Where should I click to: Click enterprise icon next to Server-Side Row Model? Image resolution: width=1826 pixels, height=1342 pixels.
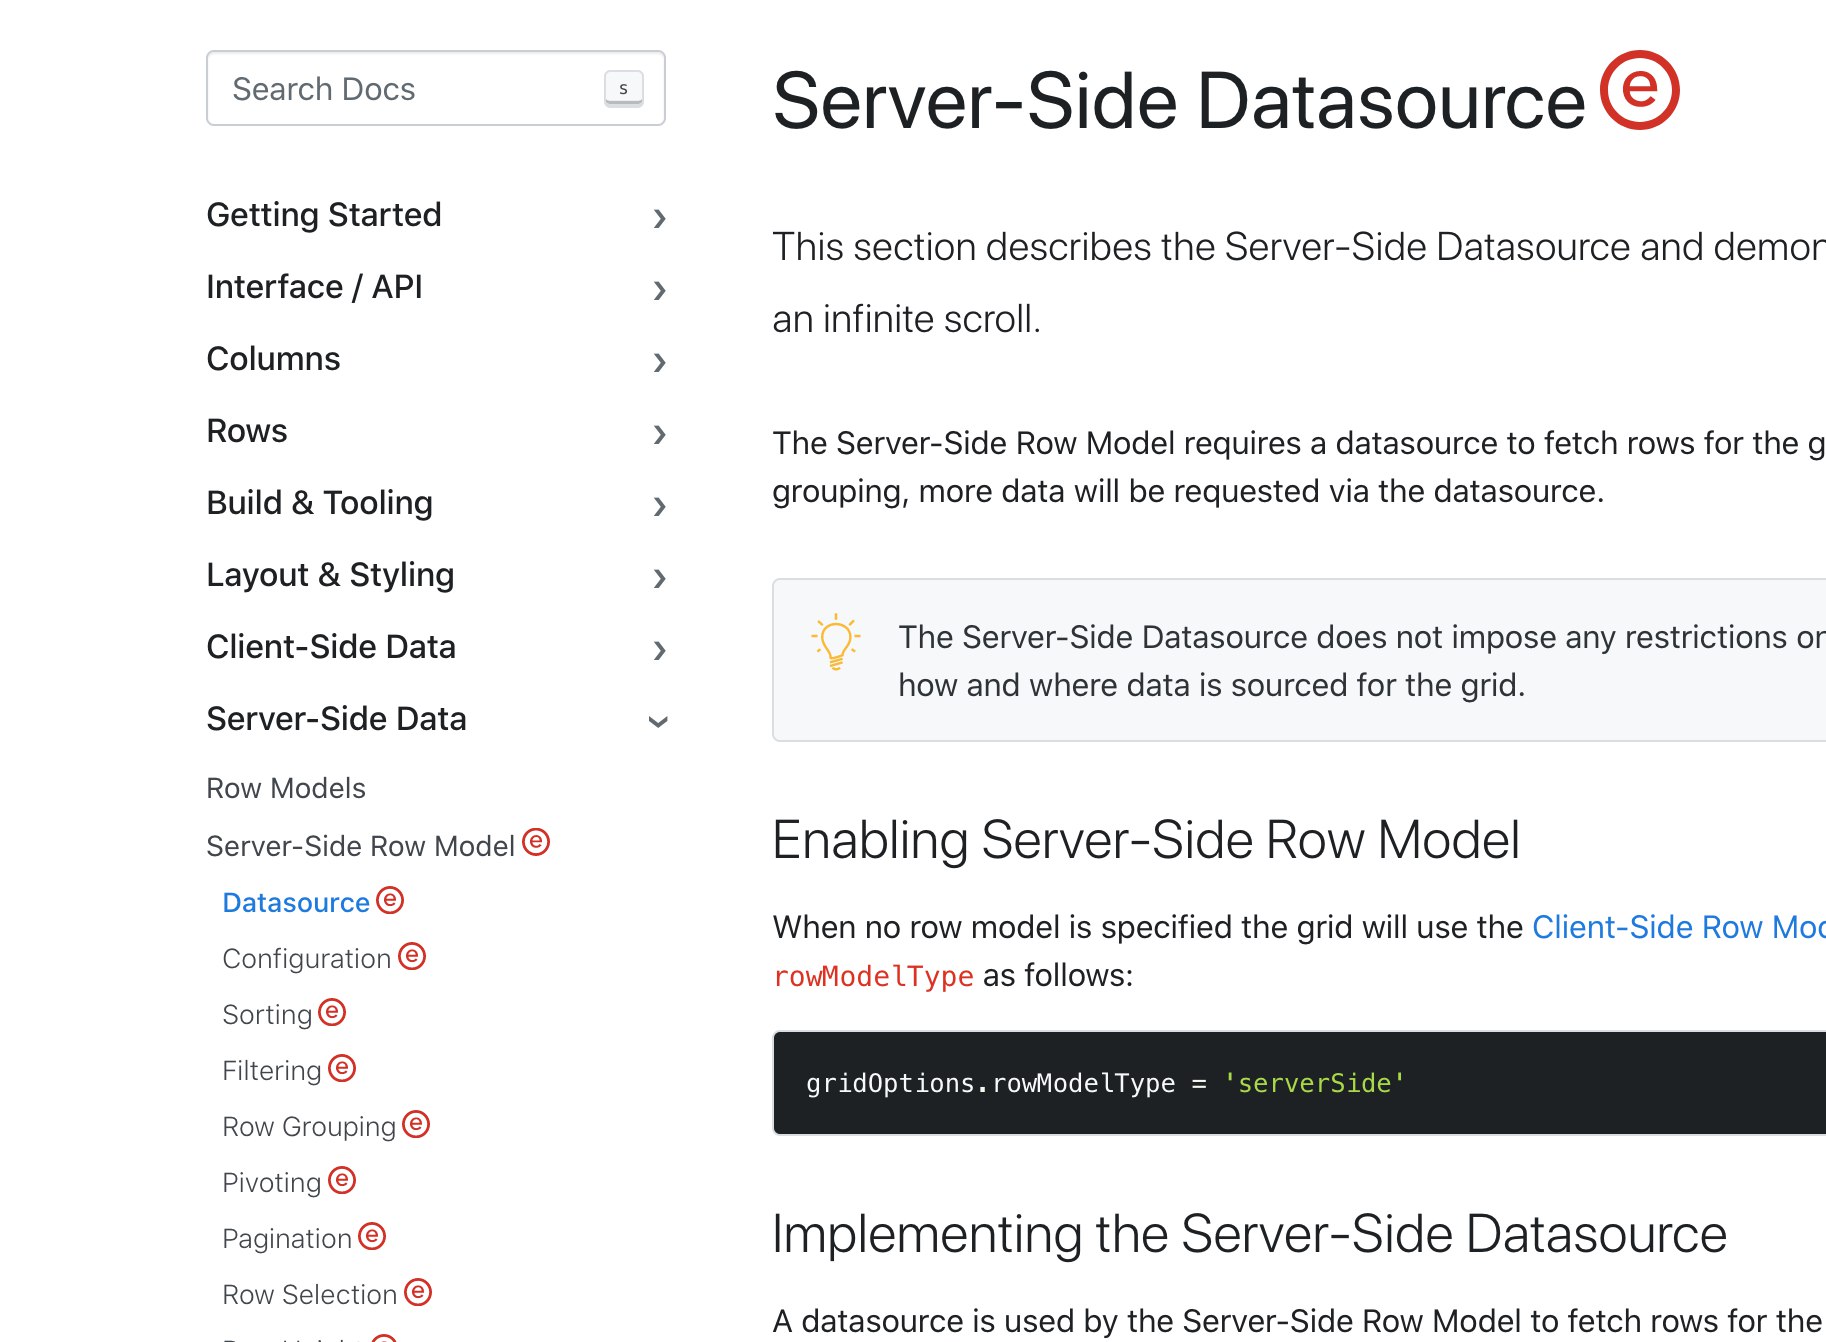[x=536, y=842]
